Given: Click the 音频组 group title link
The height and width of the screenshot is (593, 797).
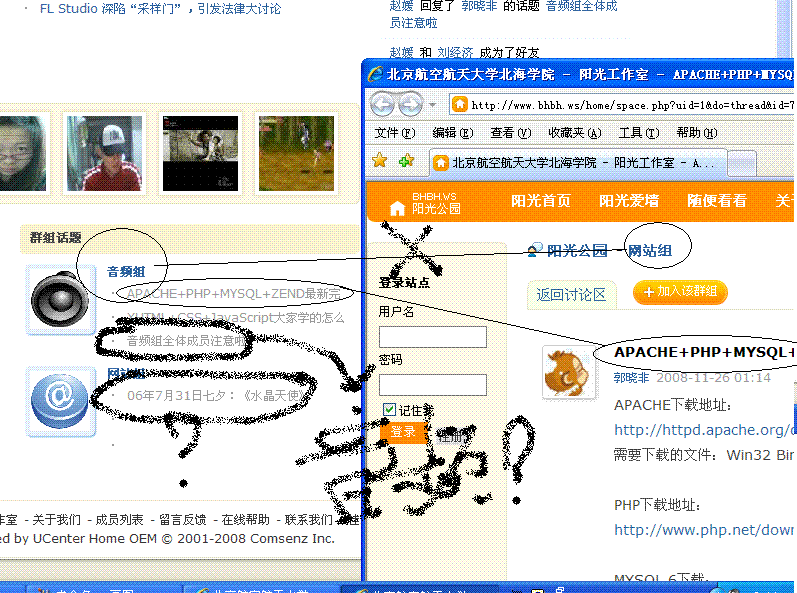Looking at the screenshot, I should click(126, 271).
